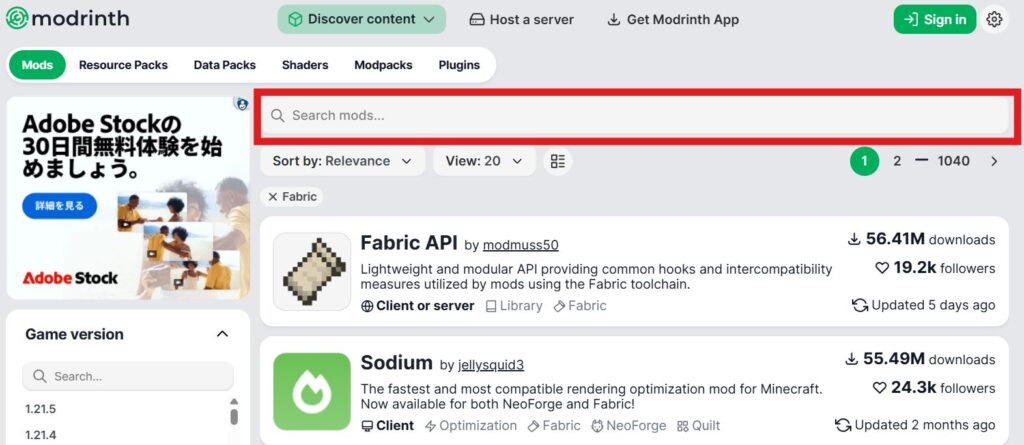Screen dimensions: 1024x445
Task: Go to next page arrow
Action: [x=994, y=161]
